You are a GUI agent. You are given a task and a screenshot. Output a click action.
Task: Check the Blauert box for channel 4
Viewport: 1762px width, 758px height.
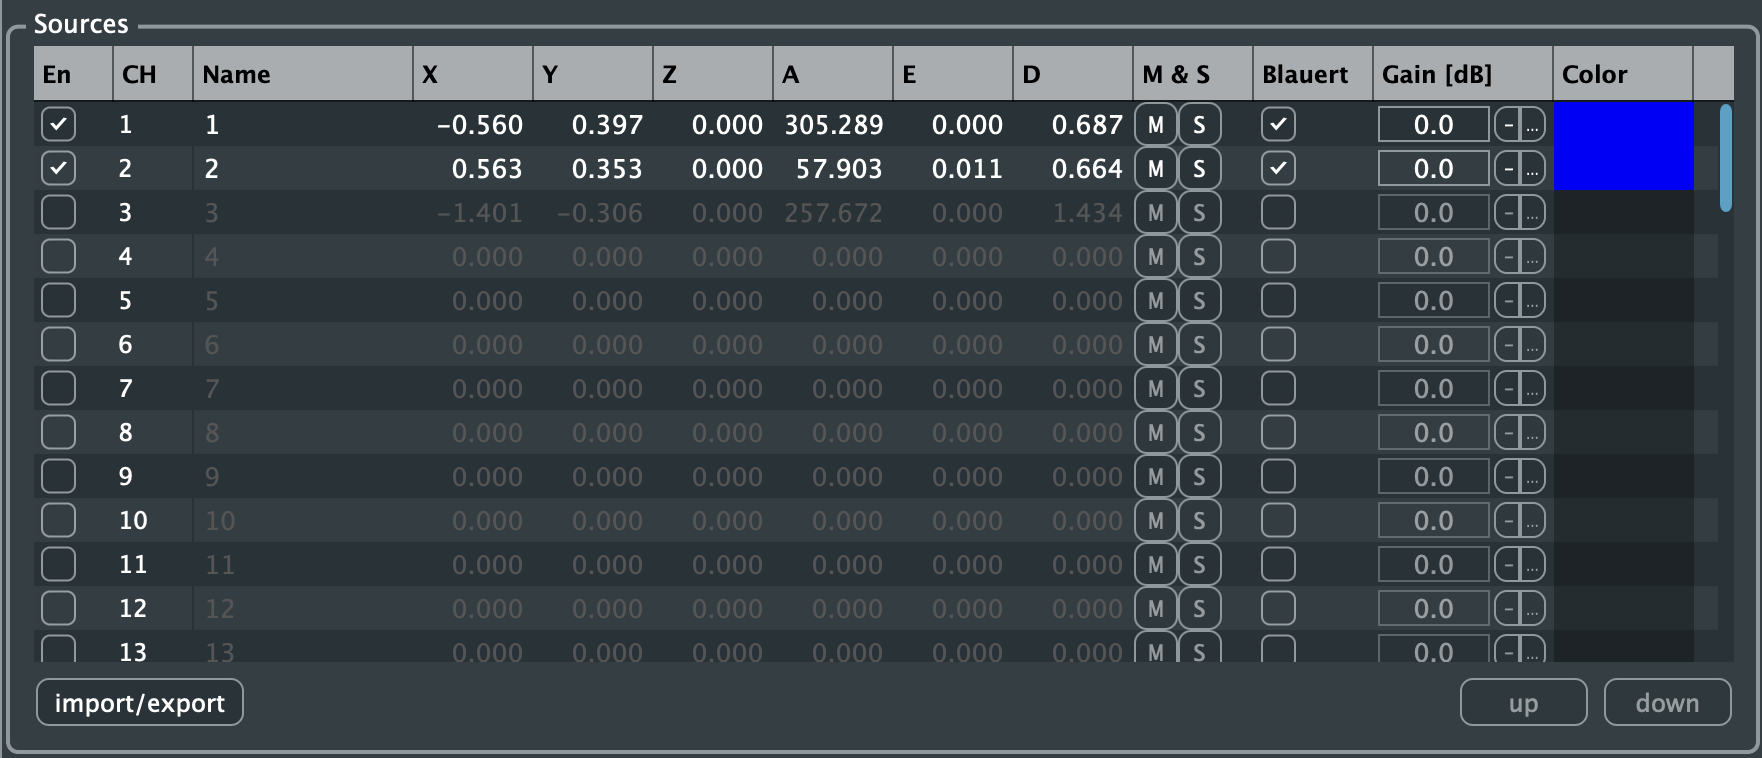pyautogui.click(x=1278, y=257)
